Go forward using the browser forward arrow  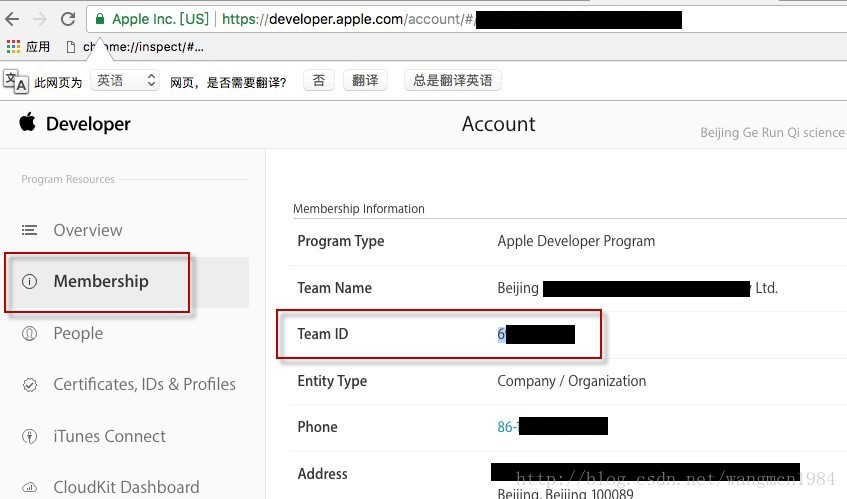tap(40, 19)
